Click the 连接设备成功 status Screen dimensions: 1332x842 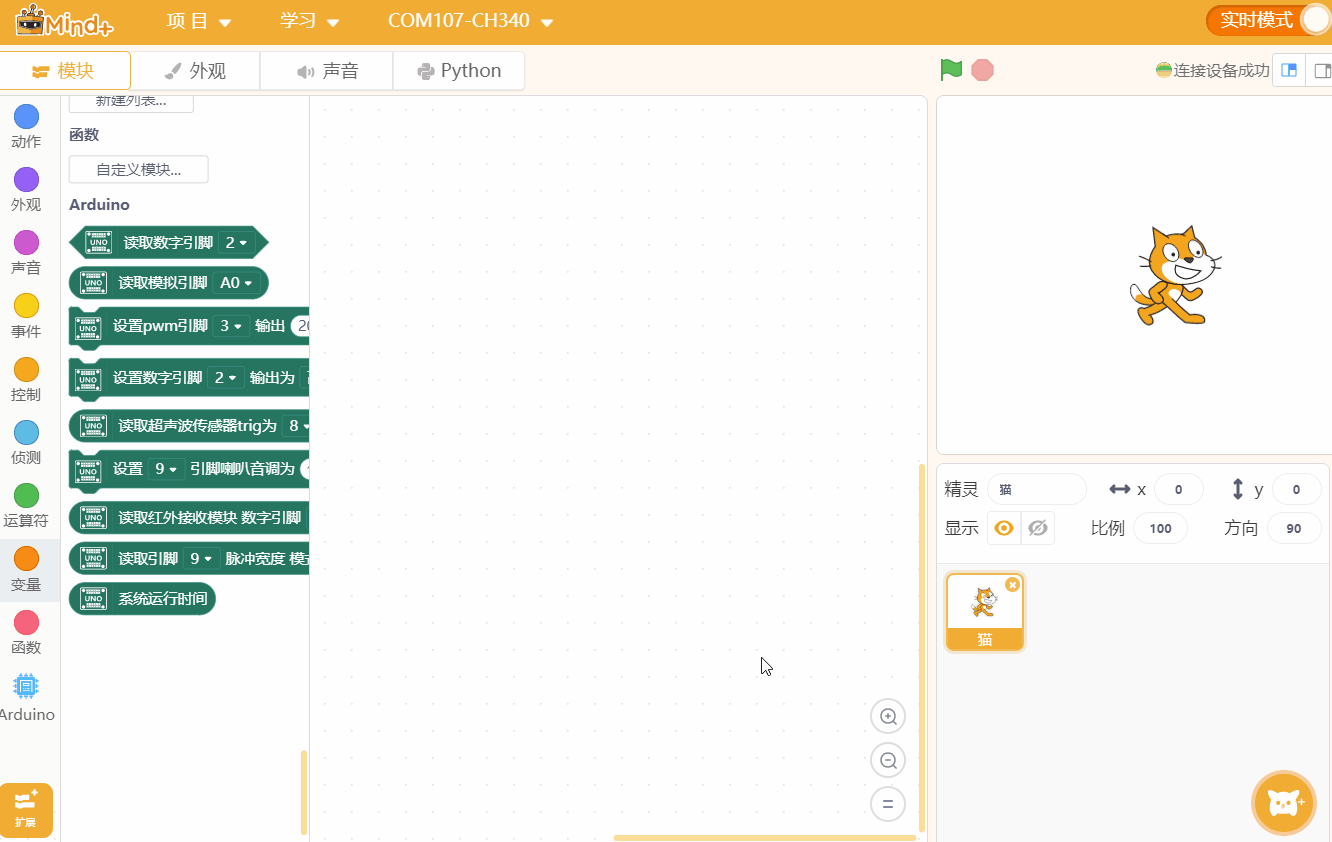tap(1212, 71)
